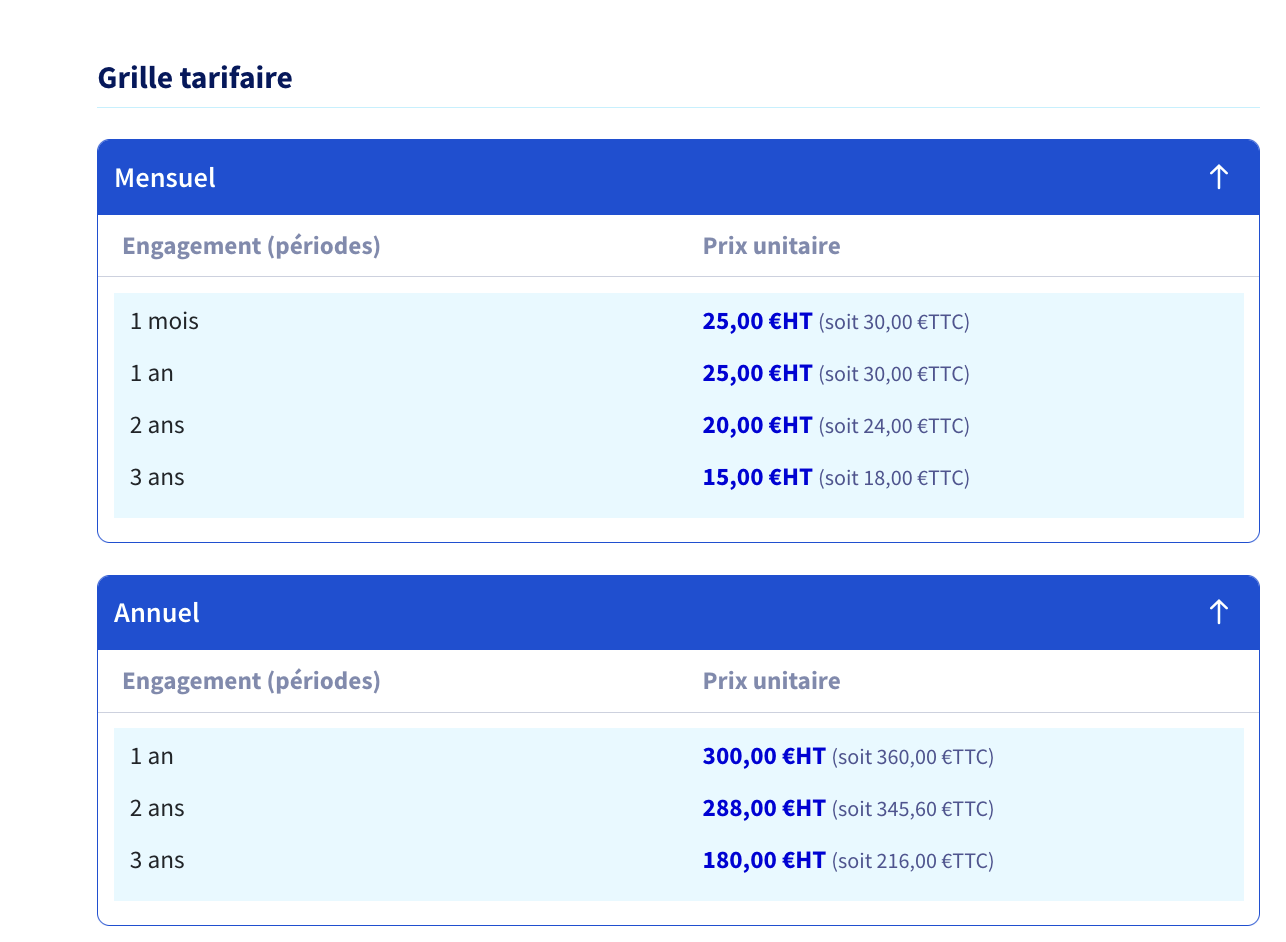This screenshot has width=1286, height=942.
Task: Click the Prix unitaire column header in Annuel
Action: [771, 681]
